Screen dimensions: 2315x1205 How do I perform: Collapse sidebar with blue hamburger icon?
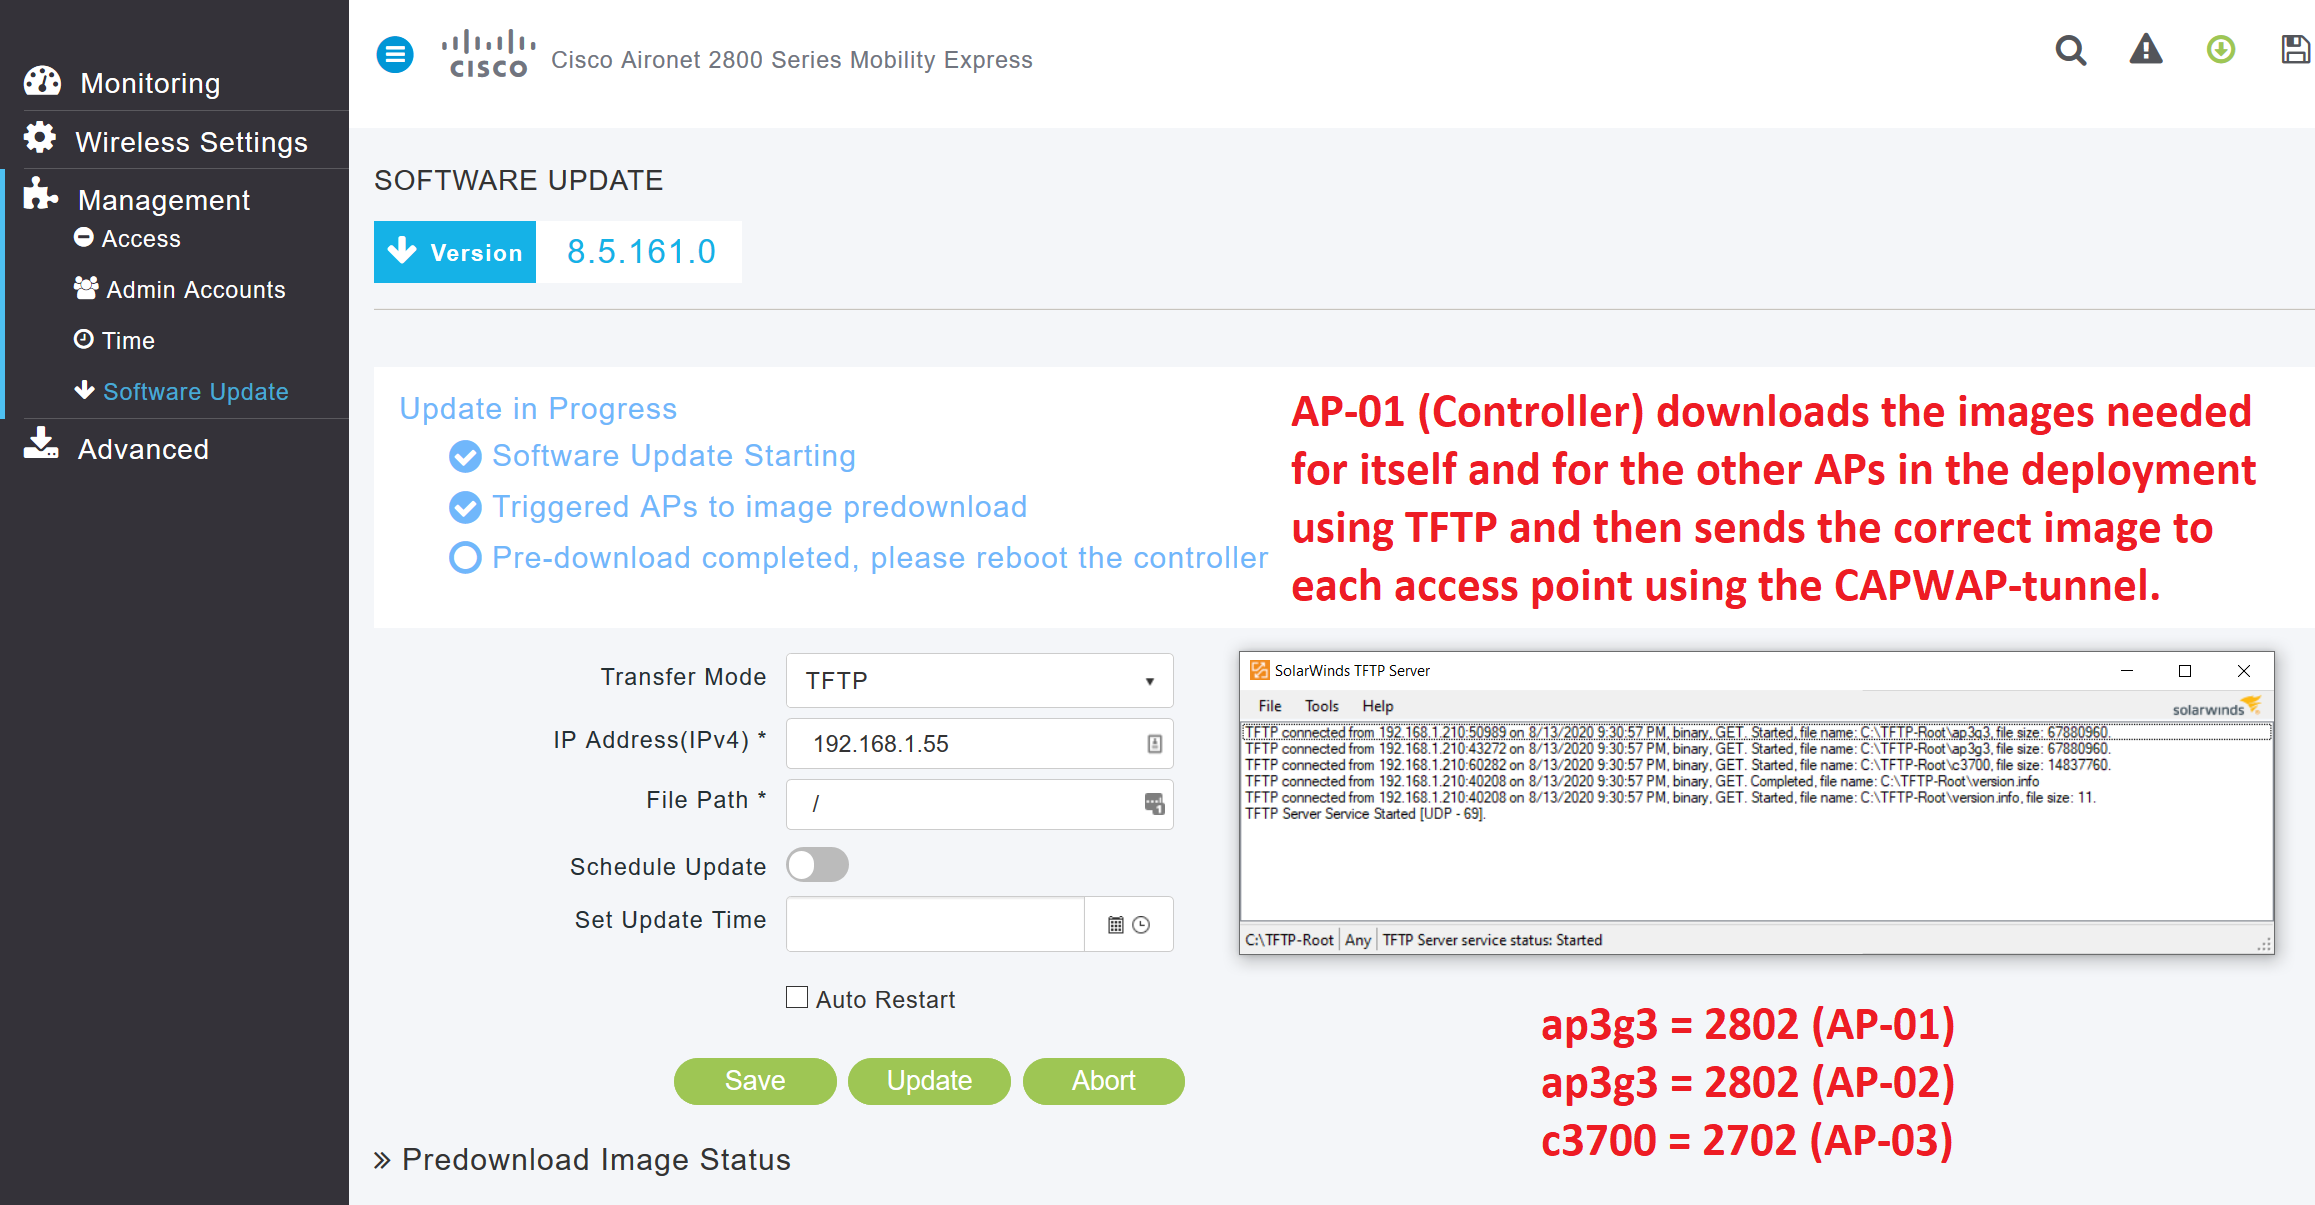(395, 55)
